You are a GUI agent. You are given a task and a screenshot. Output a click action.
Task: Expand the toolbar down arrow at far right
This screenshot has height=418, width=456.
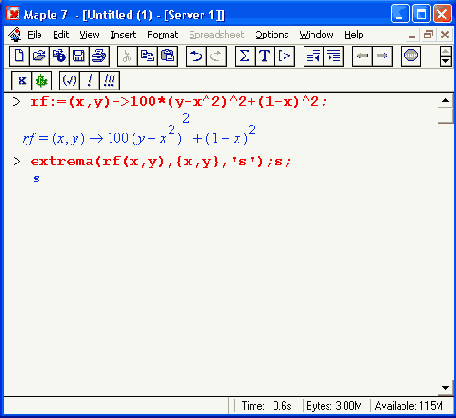click(x=446, y=61)
